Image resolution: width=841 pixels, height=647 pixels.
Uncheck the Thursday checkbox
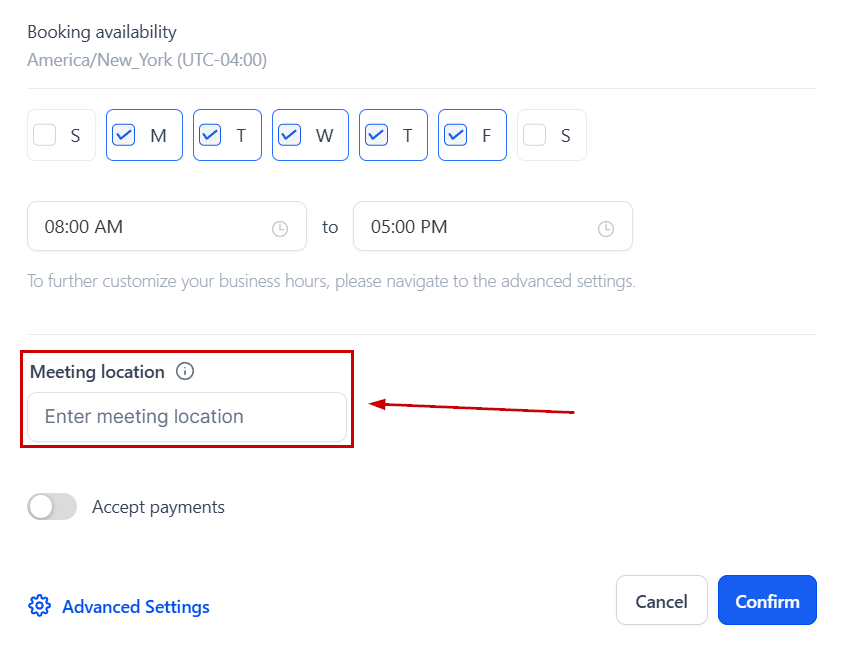[x=377, y=135]
